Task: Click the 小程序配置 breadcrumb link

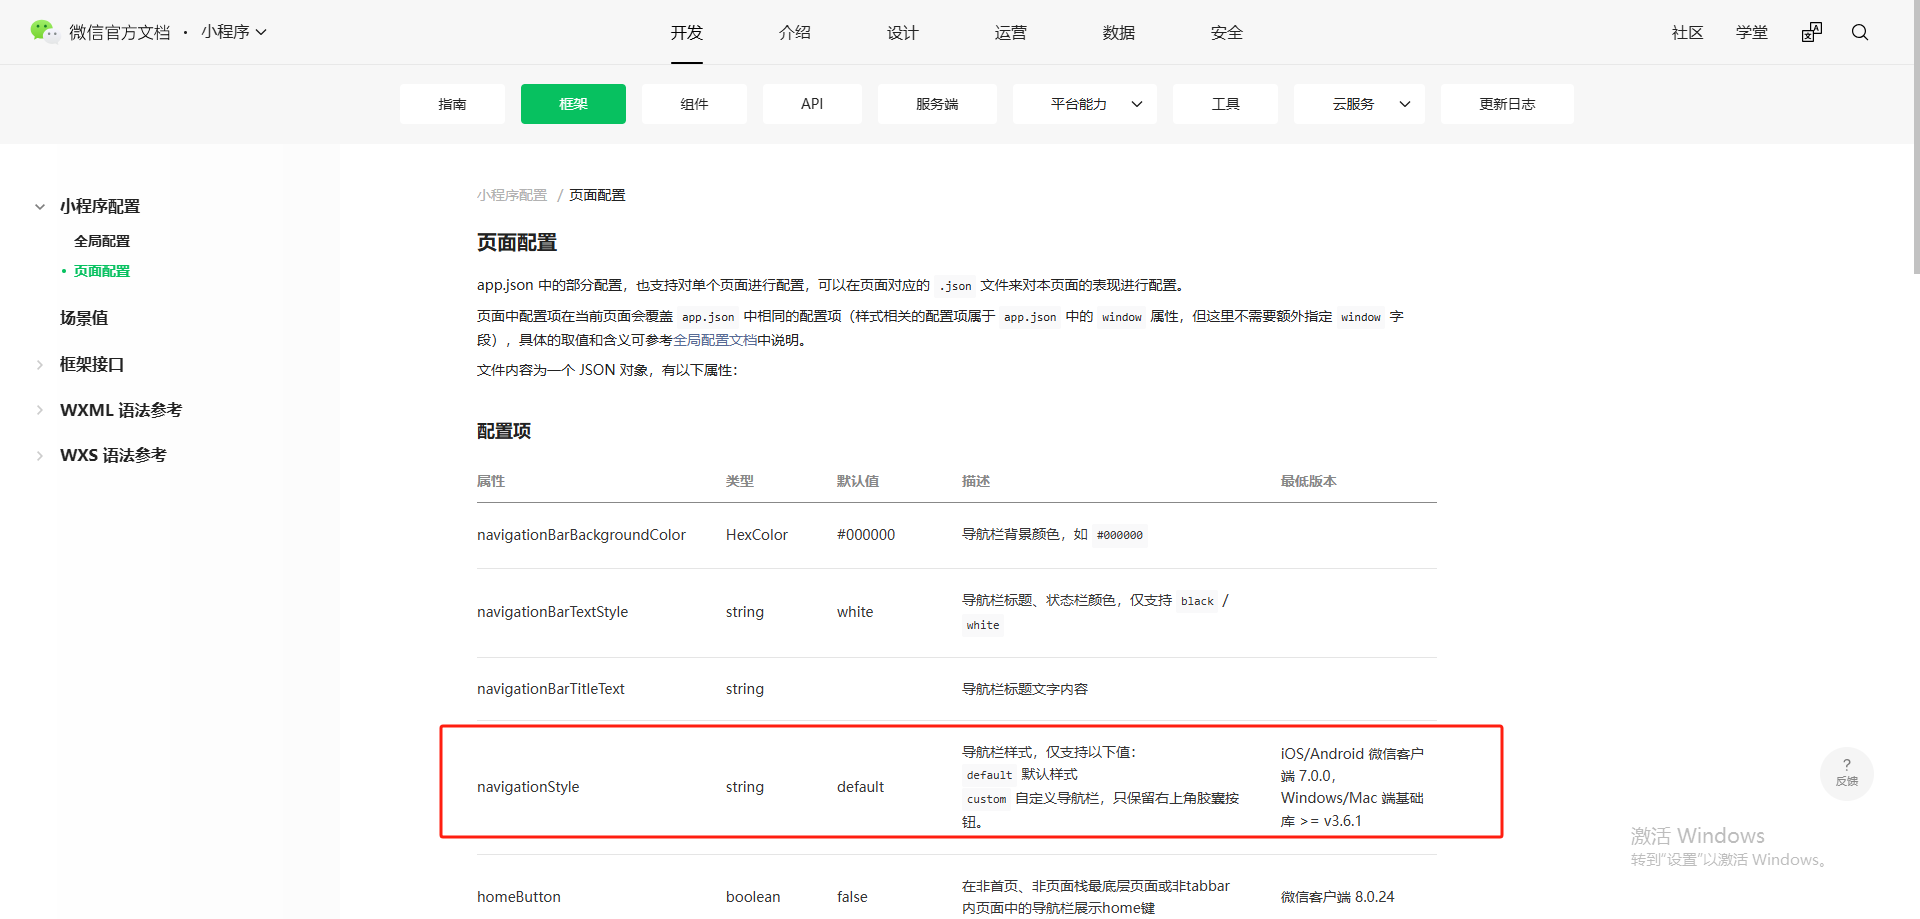Action: tap(512, 195)
